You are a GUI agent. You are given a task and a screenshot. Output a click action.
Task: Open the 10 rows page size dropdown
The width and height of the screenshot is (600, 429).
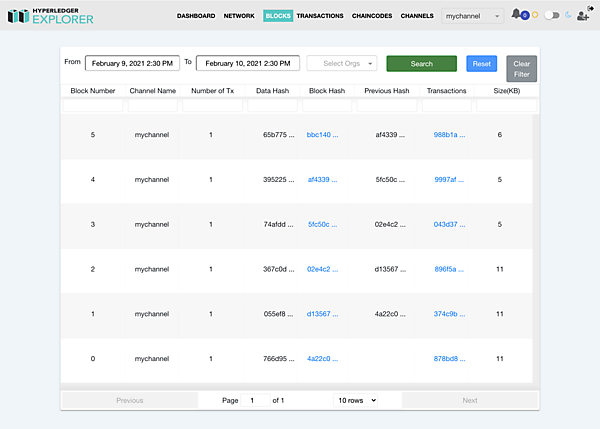pyautogui.click(x=356, y=400)
